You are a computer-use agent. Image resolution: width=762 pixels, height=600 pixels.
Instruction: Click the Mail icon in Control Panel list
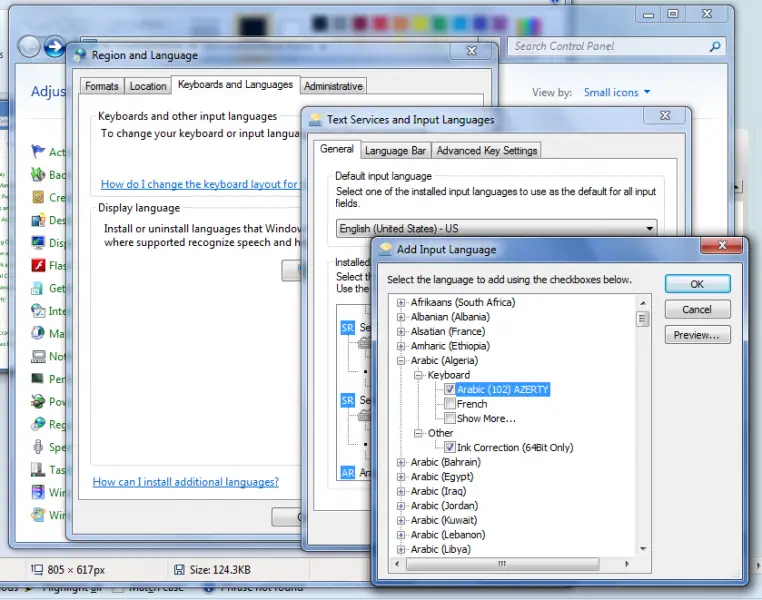(38, 333)
